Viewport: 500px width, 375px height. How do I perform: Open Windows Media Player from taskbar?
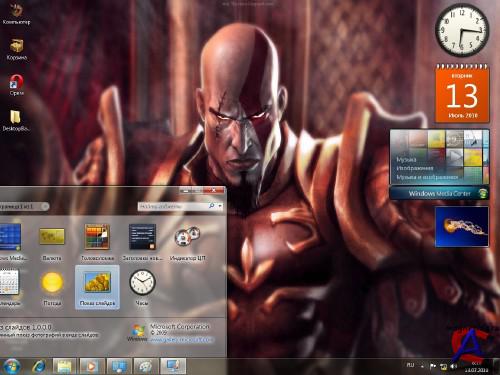[92, 366]
